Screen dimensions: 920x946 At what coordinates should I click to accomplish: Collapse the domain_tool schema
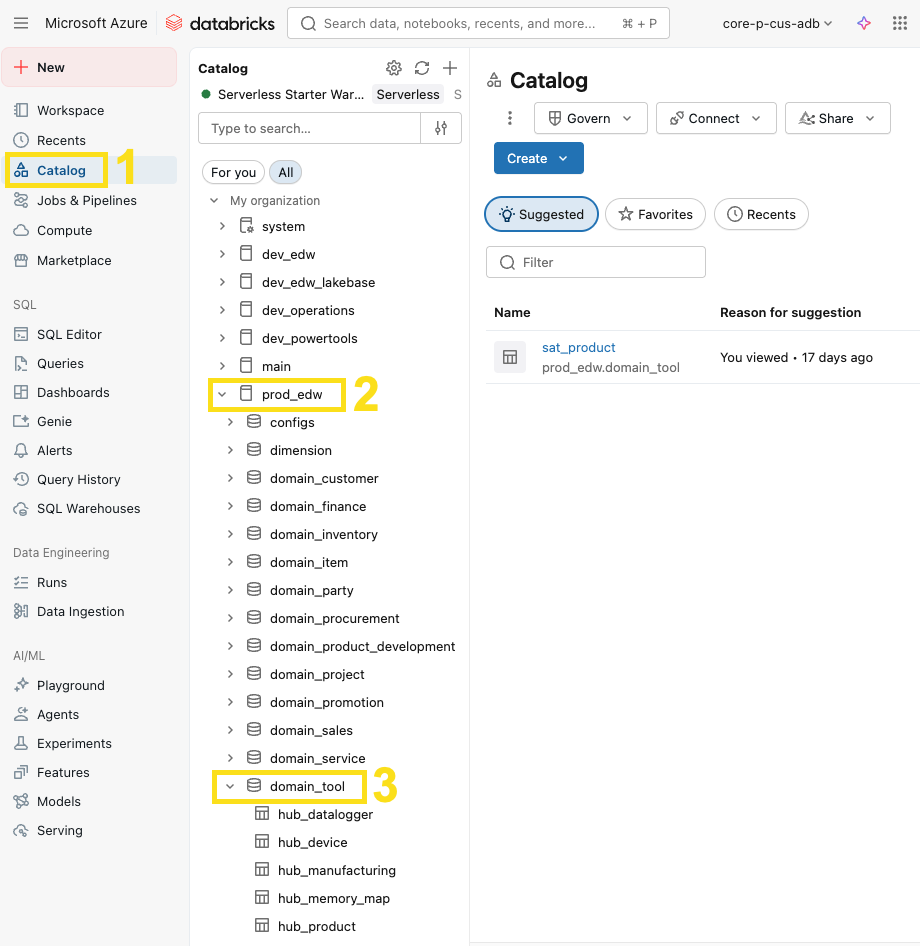coord(230,786)
